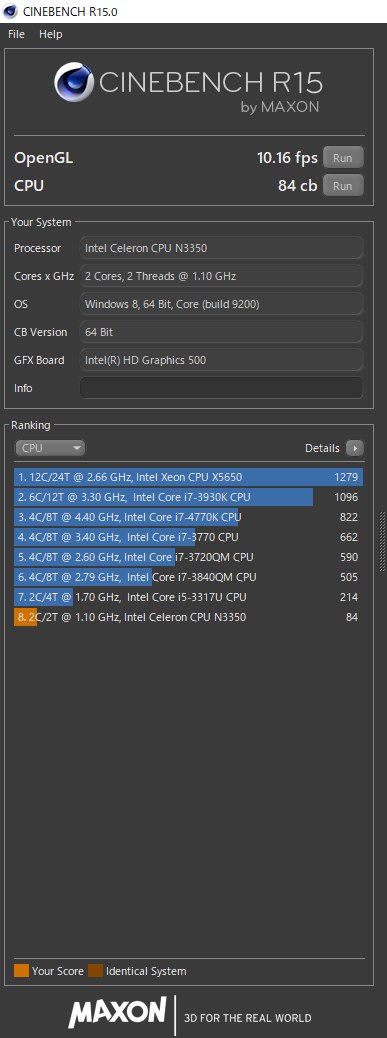This screenshot has height=1038, width=387.
Task: Select the Core i7-4770K ranking row
Action: 189,517
